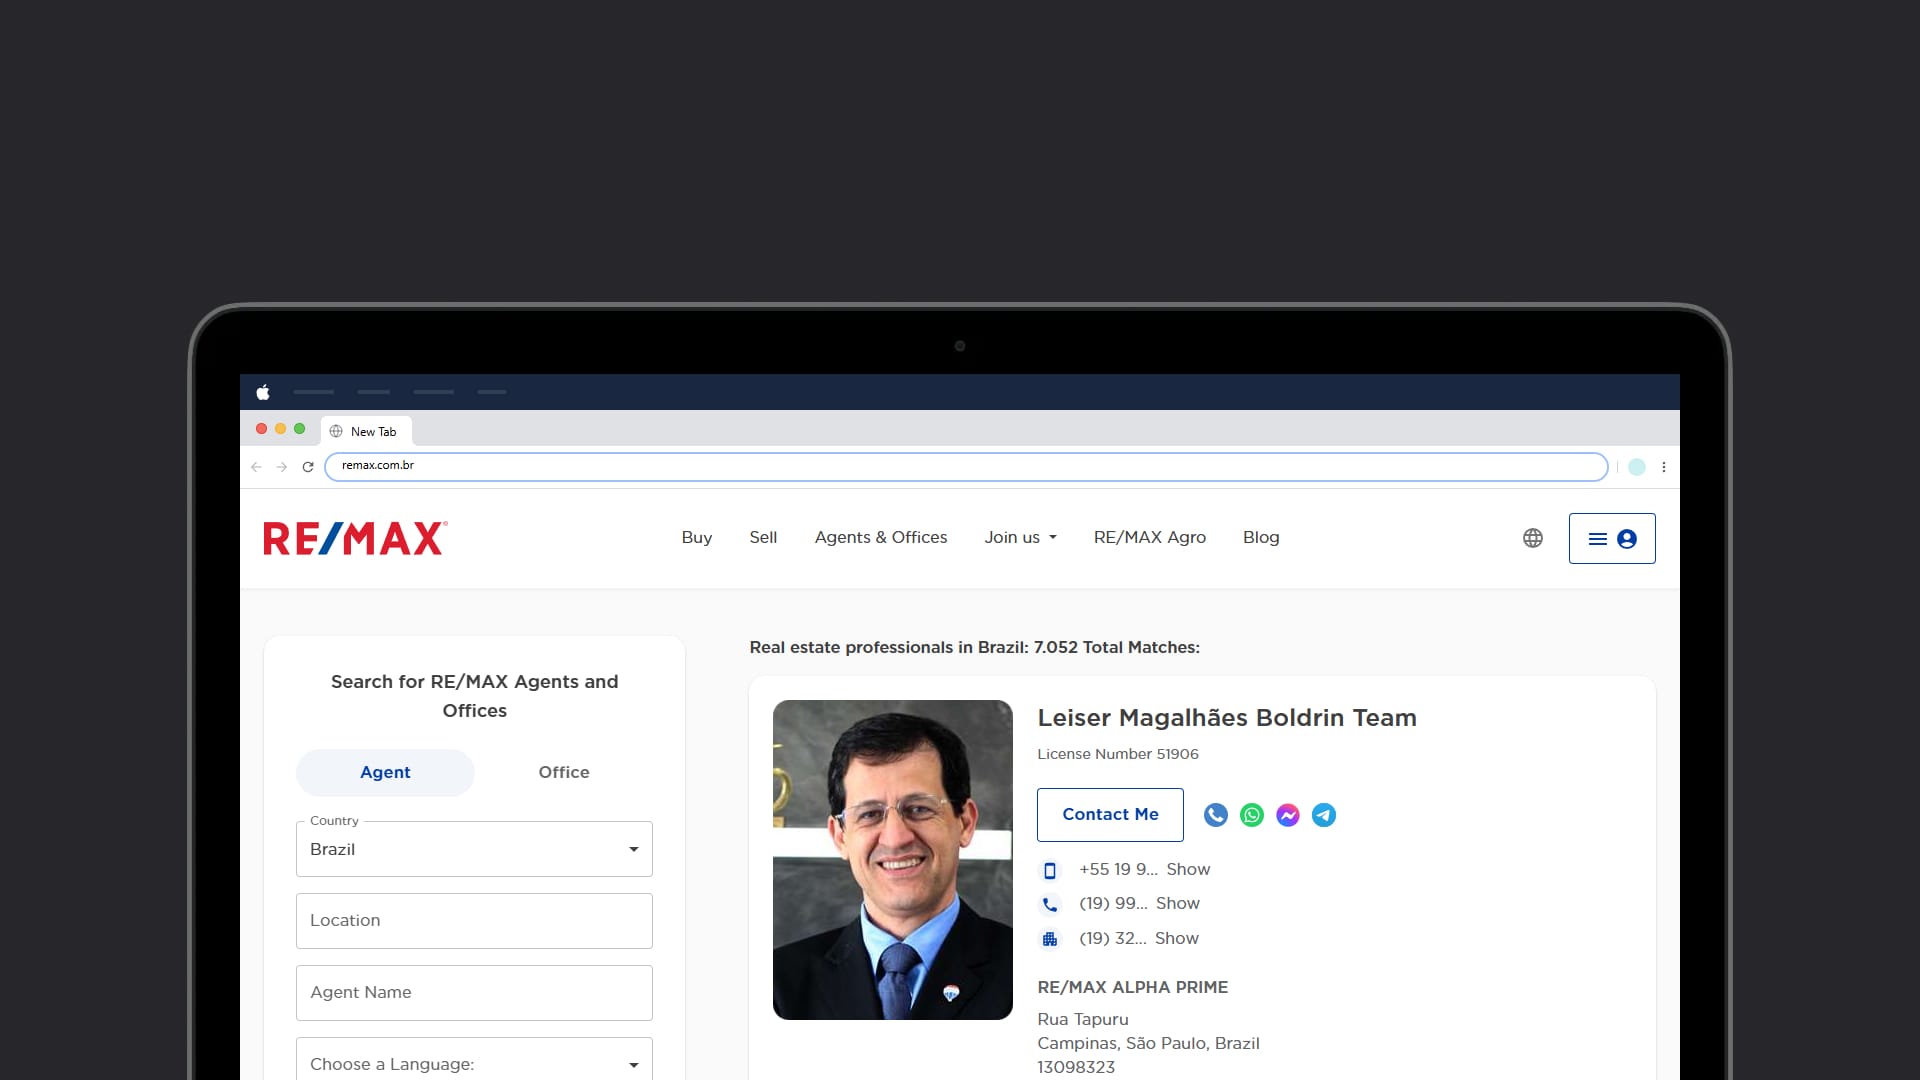Image resolution: width=1920 pixels, height=1080 pixels.
Task: Go to RE/MAX Agro page
Action: point(1149,537)
